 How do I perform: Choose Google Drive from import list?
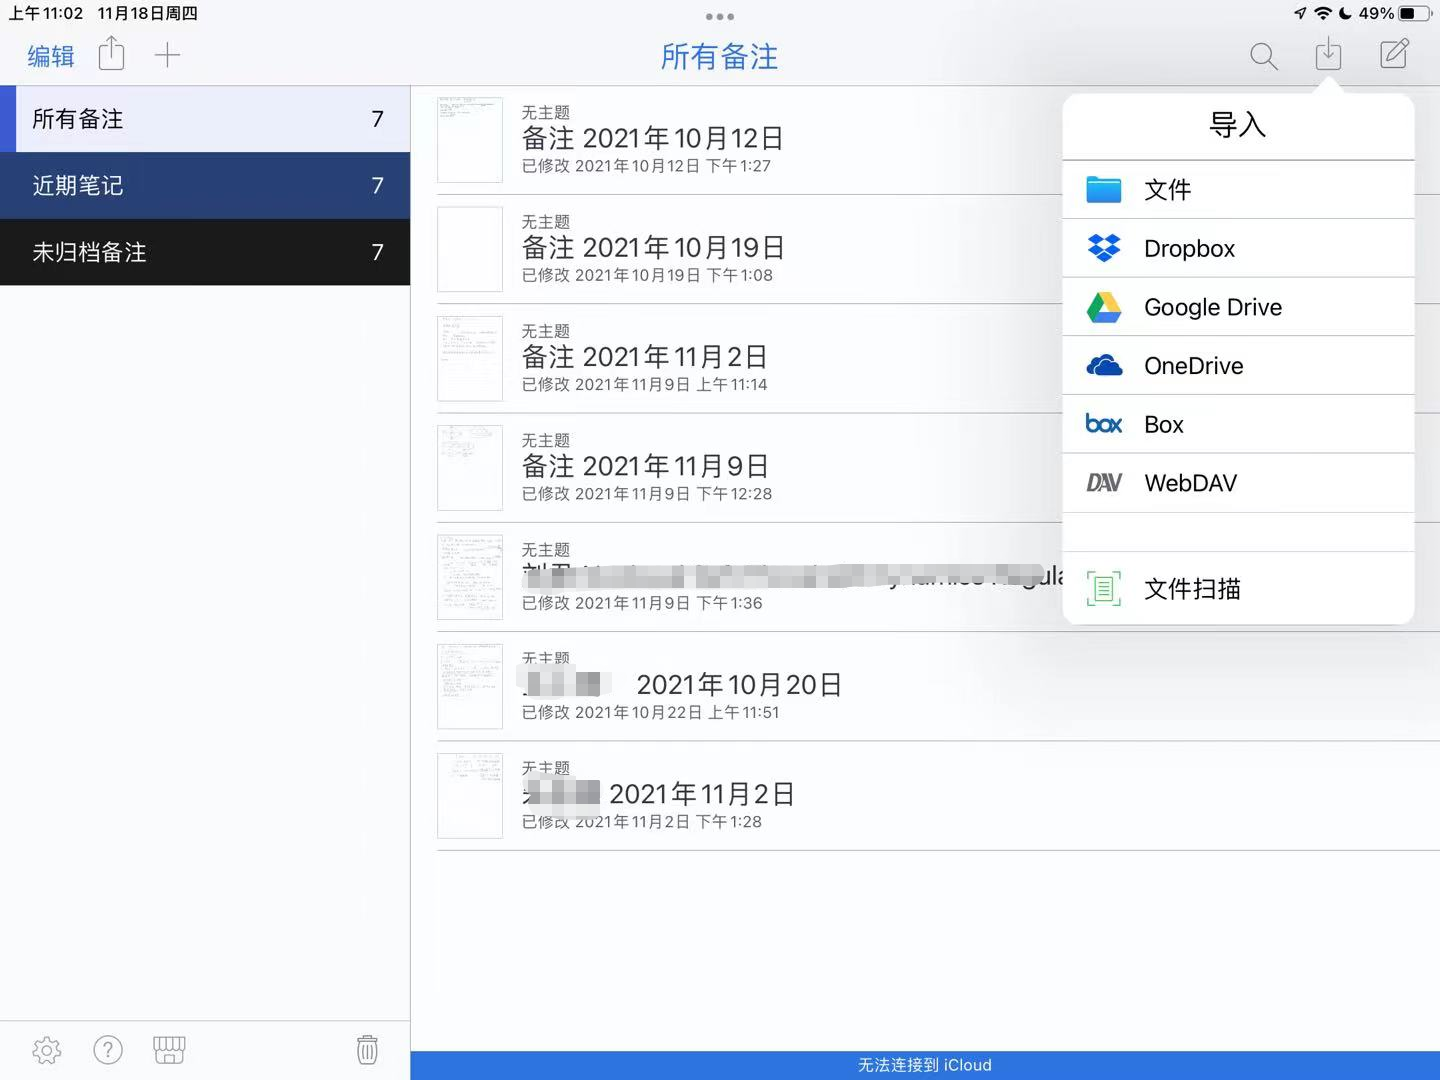1238,307
